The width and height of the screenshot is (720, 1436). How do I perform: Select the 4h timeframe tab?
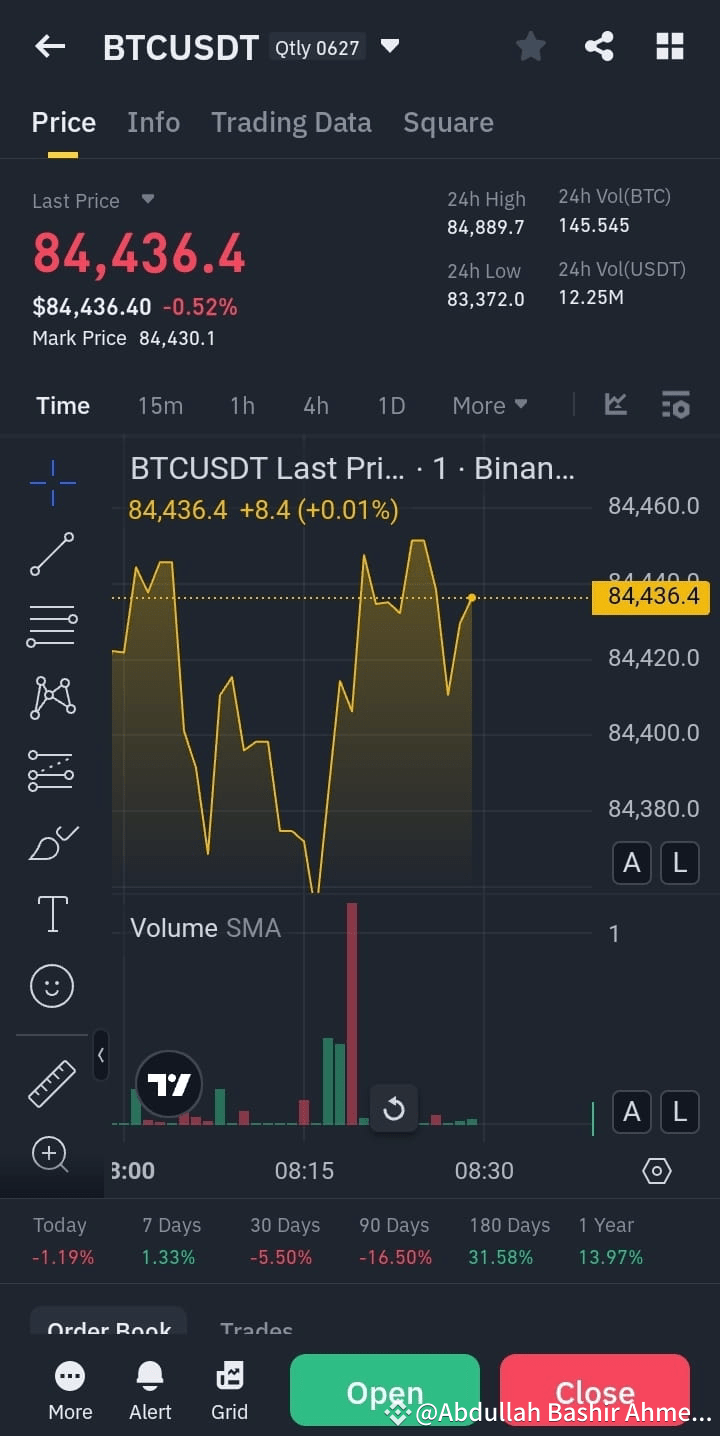coord(316,405)
